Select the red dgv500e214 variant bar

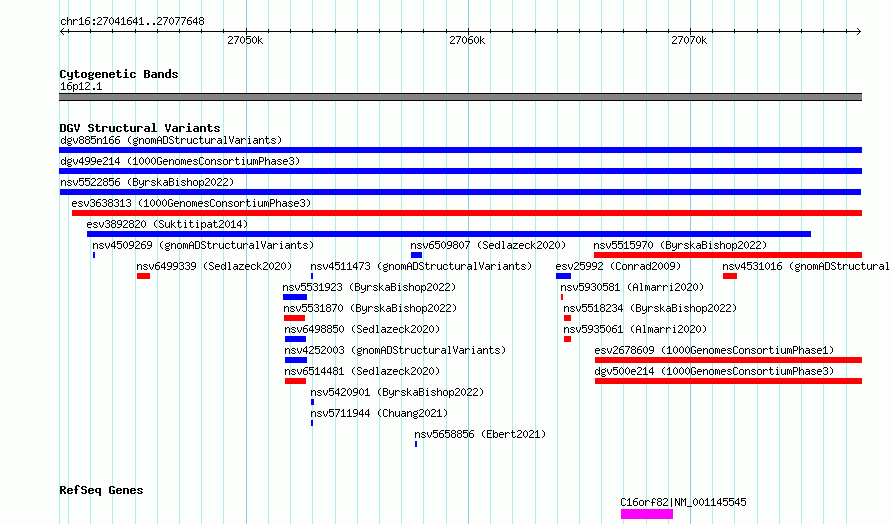pos(728,381)
